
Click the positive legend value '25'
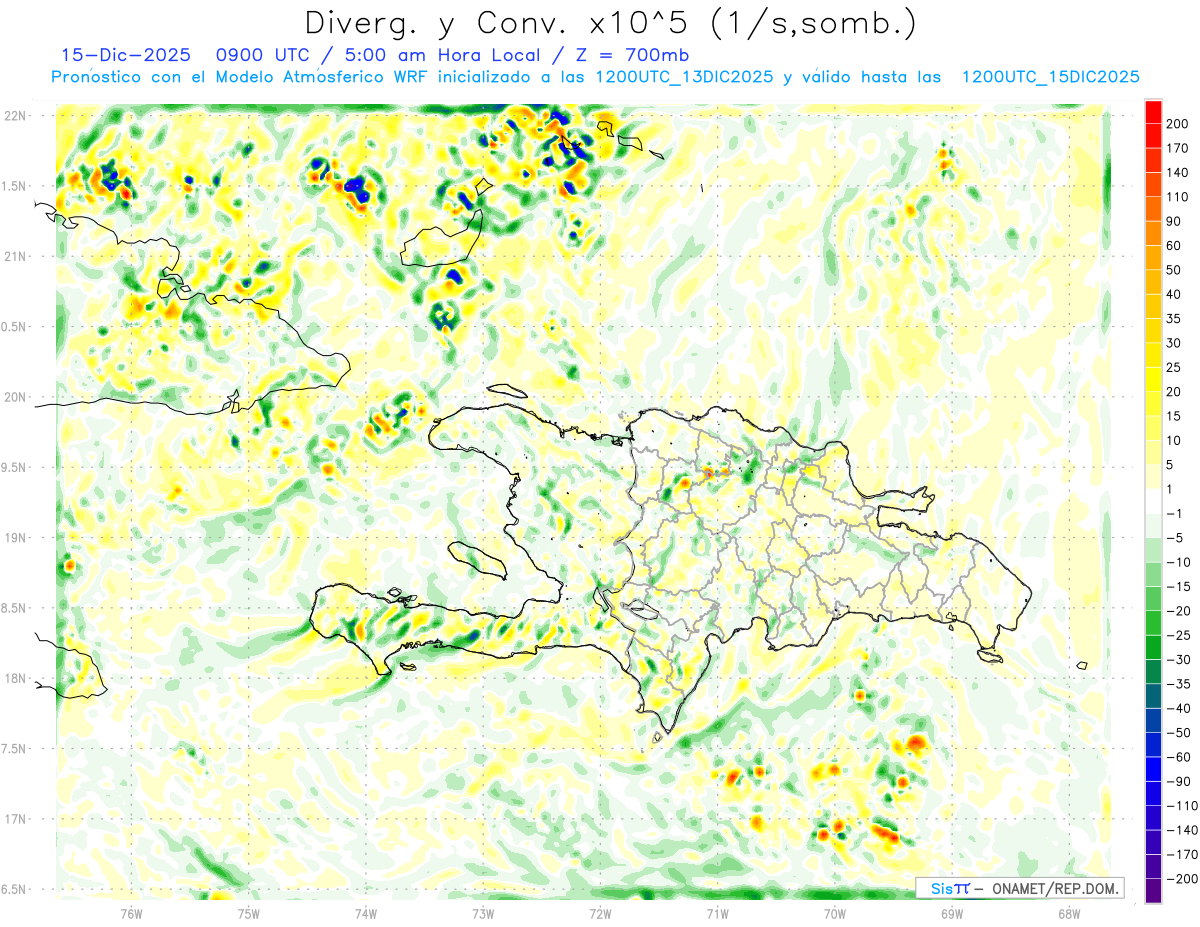1175,367
